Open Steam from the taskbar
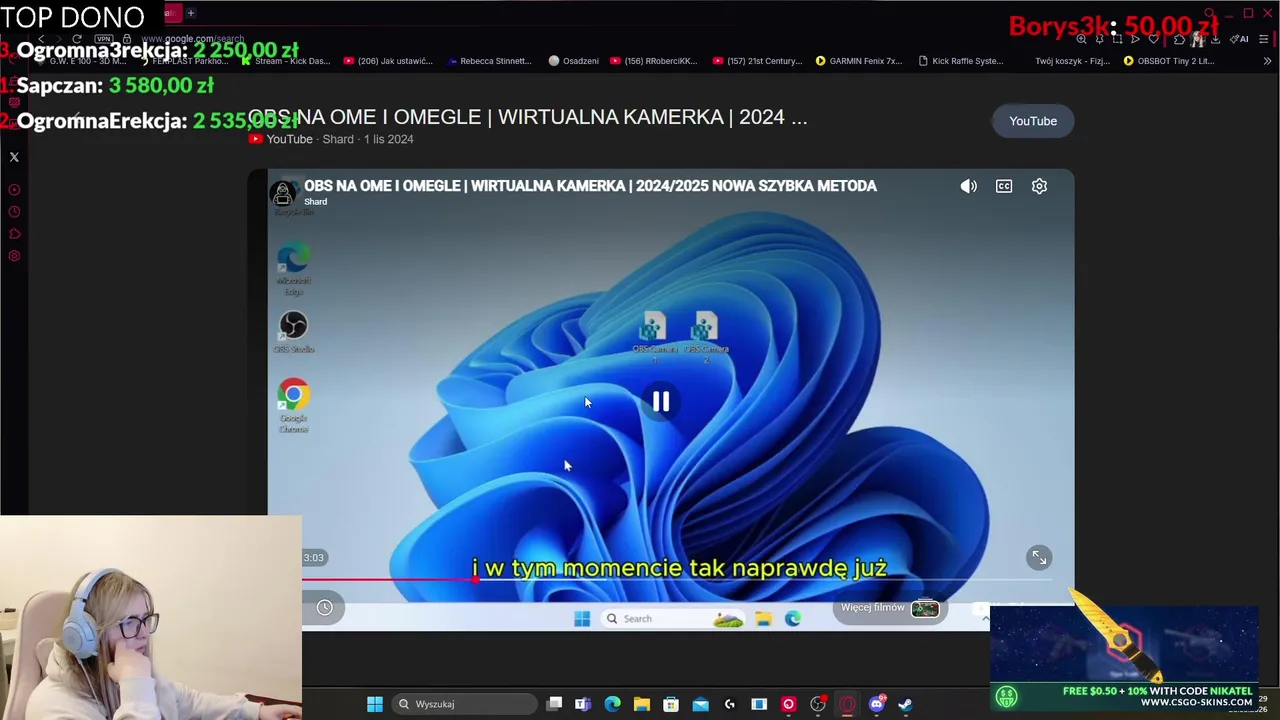This screenshot has height=720, width=1280. (905, 704)
